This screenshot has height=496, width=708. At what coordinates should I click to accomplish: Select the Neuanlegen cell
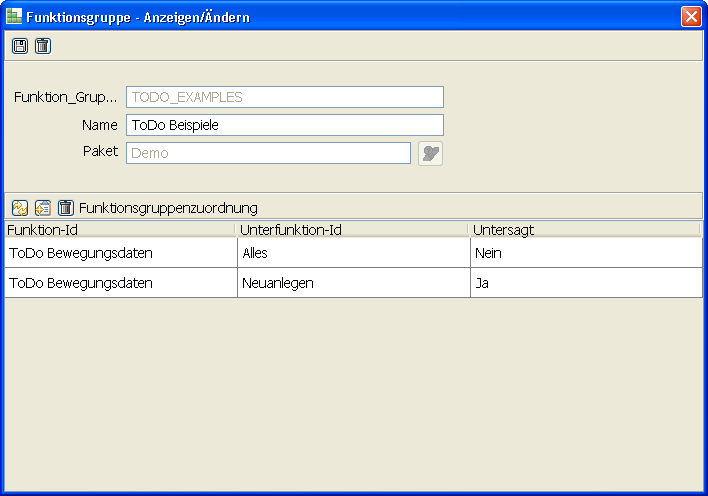353,283
